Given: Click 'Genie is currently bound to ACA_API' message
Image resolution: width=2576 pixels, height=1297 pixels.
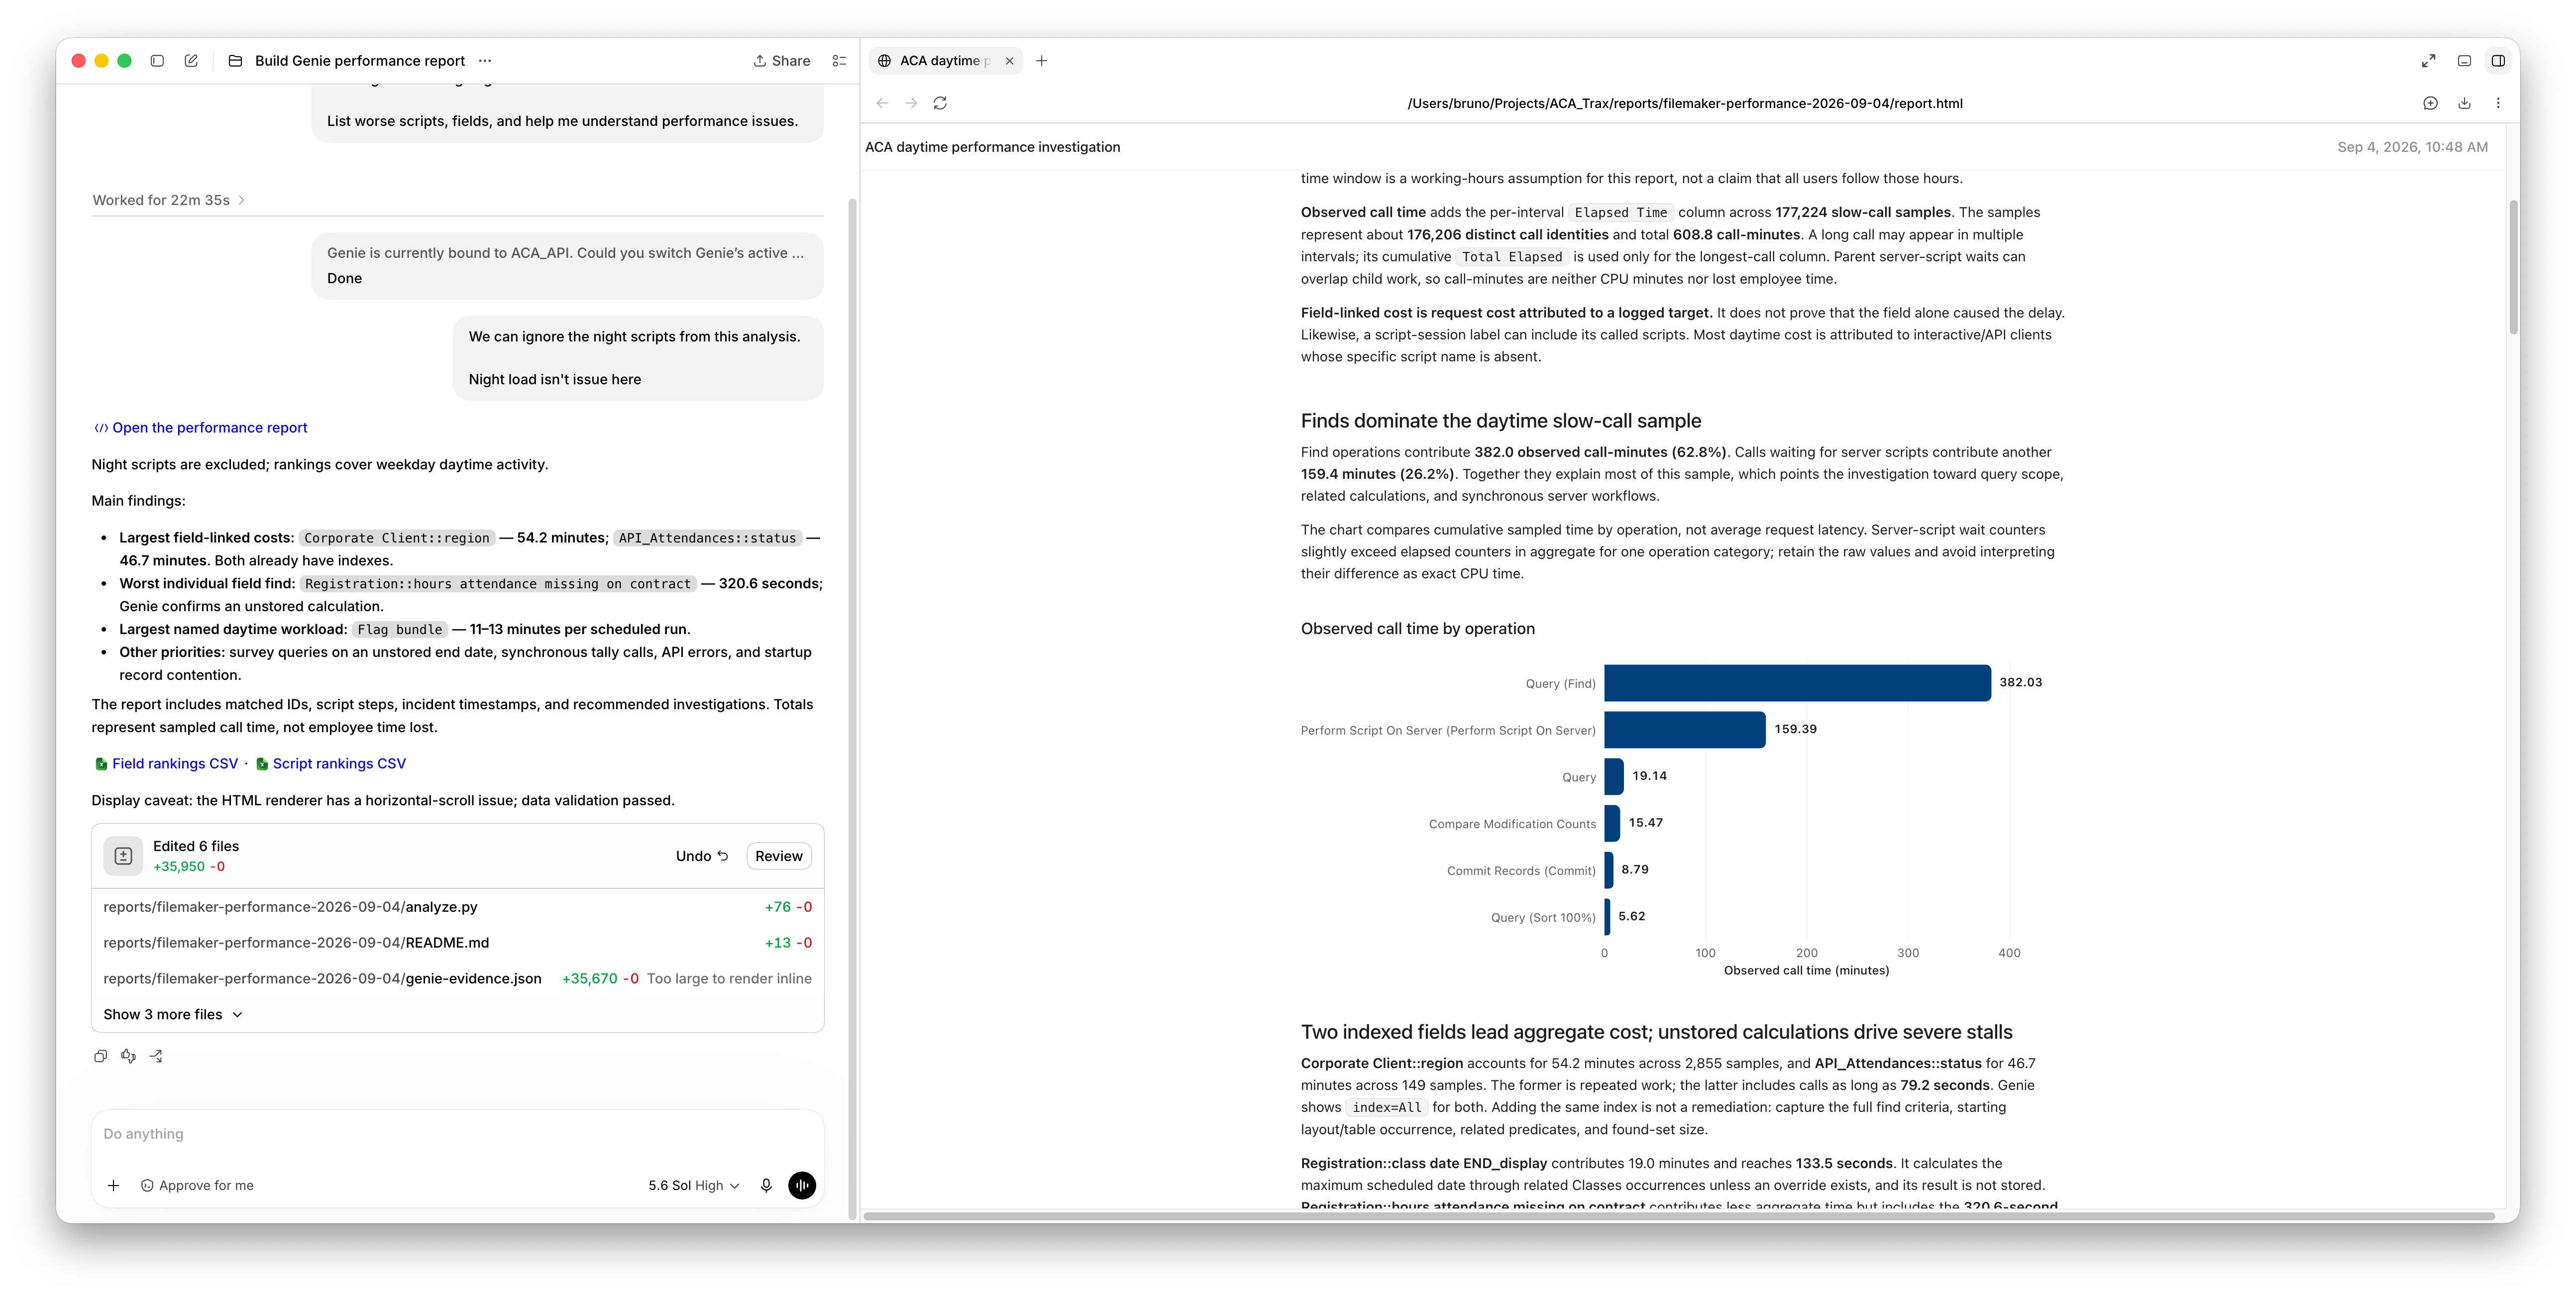Looking at the screenshot, I should click(565, 253).
